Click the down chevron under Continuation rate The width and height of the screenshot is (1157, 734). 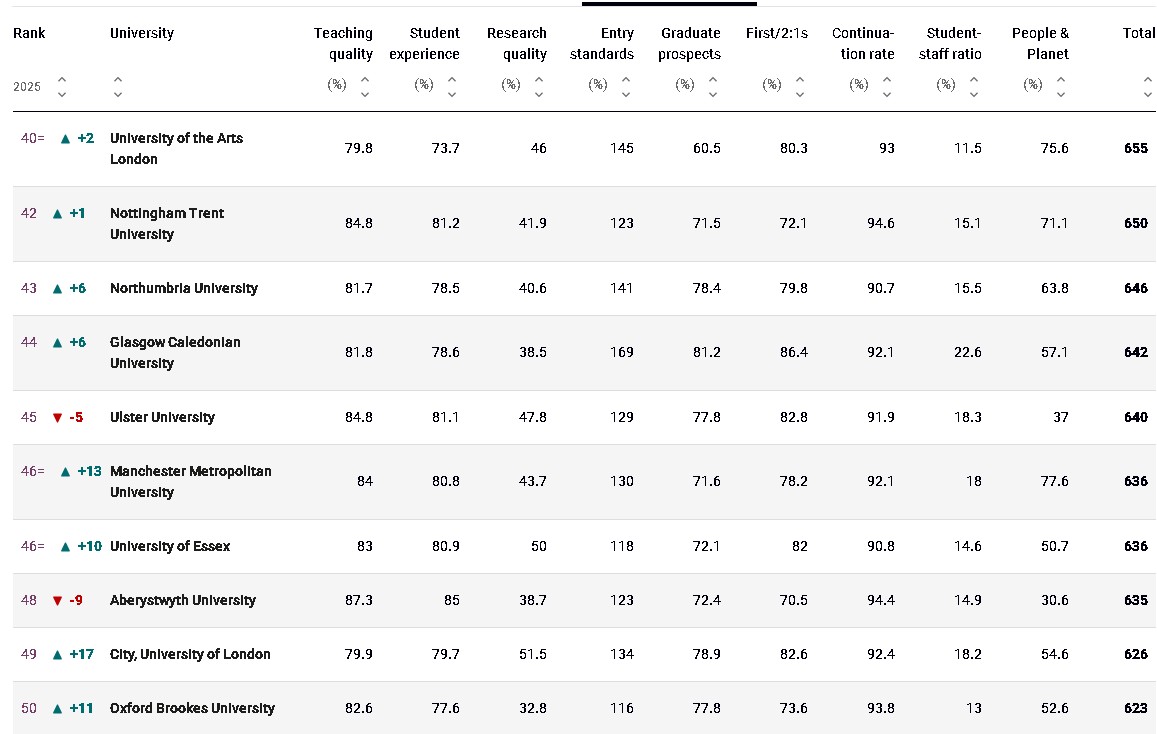(887, 94)
